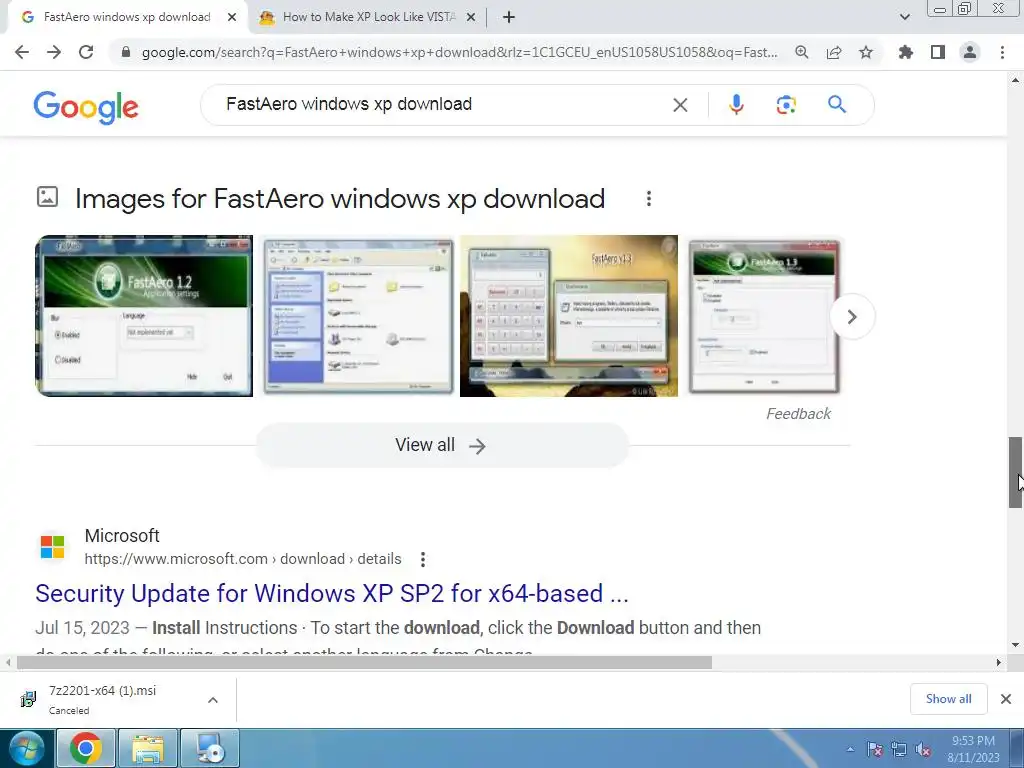Bookmark this page with the star icon
This screenshot has height=768, width=1024.
tap(866, 52)
